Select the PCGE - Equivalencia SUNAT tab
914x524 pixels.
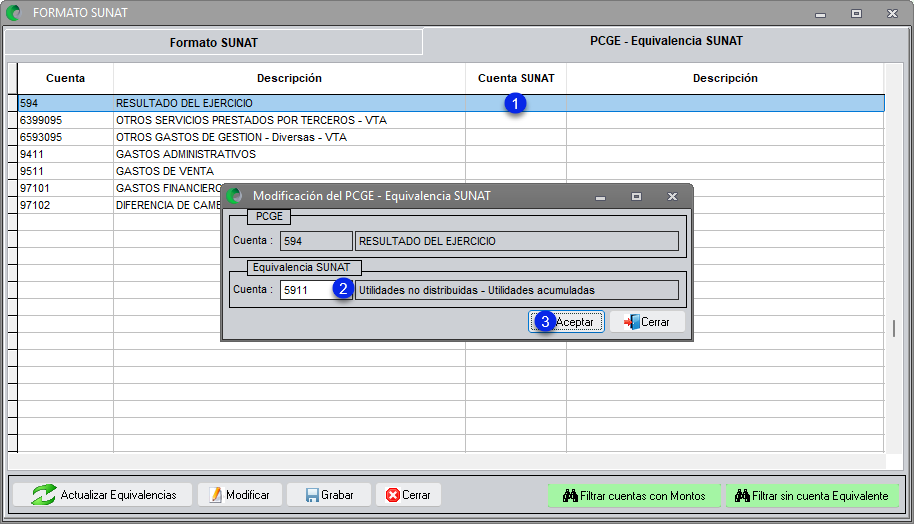(666, 41)
